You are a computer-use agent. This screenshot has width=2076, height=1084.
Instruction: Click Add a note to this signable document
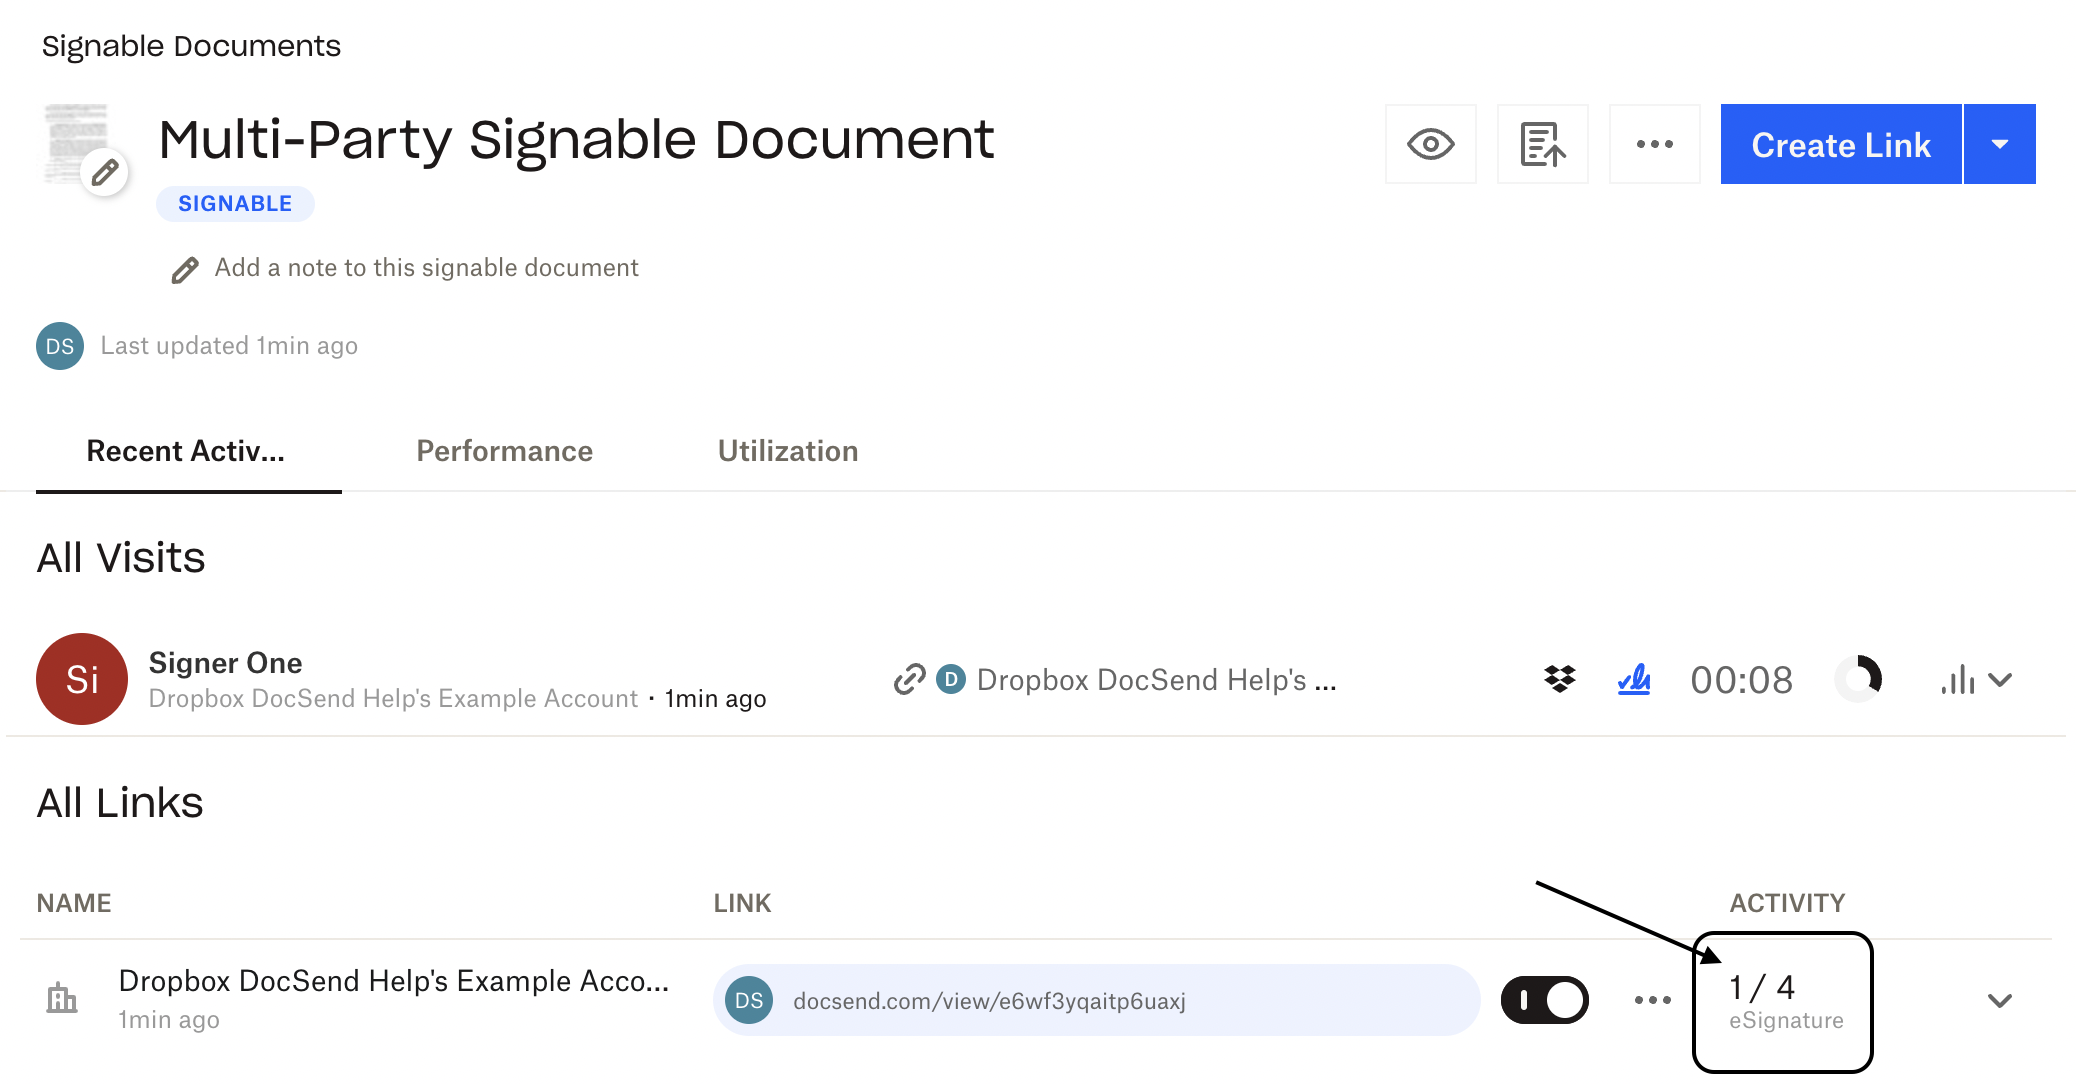coord(426,268)
